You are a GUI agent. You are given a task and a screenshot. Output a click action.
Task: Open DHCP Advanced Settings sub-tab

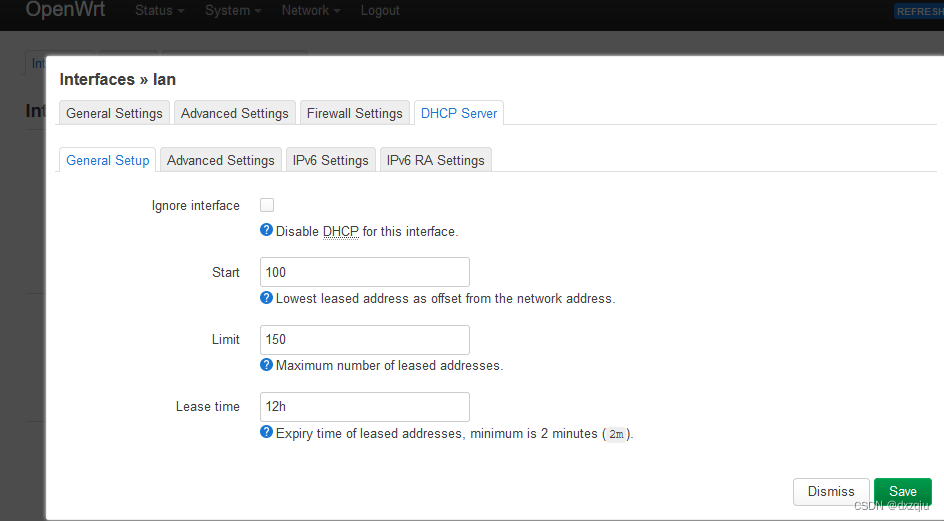pyautogui.click(x=220, y=160)
